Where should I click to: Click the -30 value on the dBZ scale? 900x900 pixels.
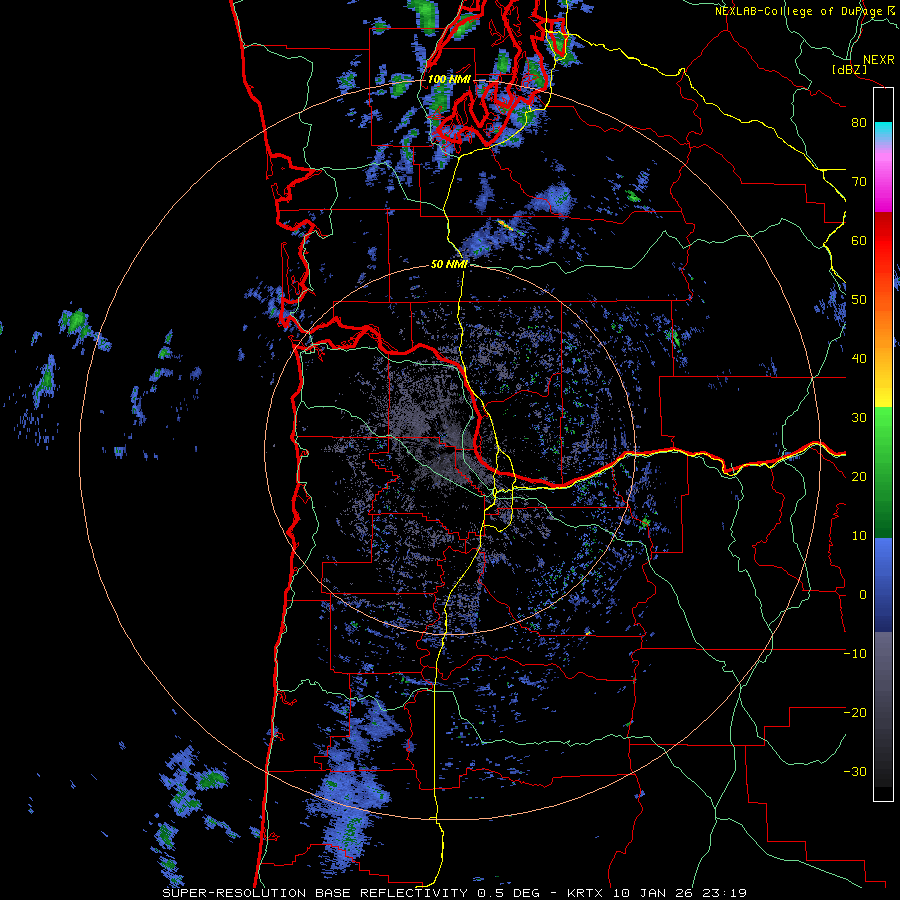[x=855, y=772]
